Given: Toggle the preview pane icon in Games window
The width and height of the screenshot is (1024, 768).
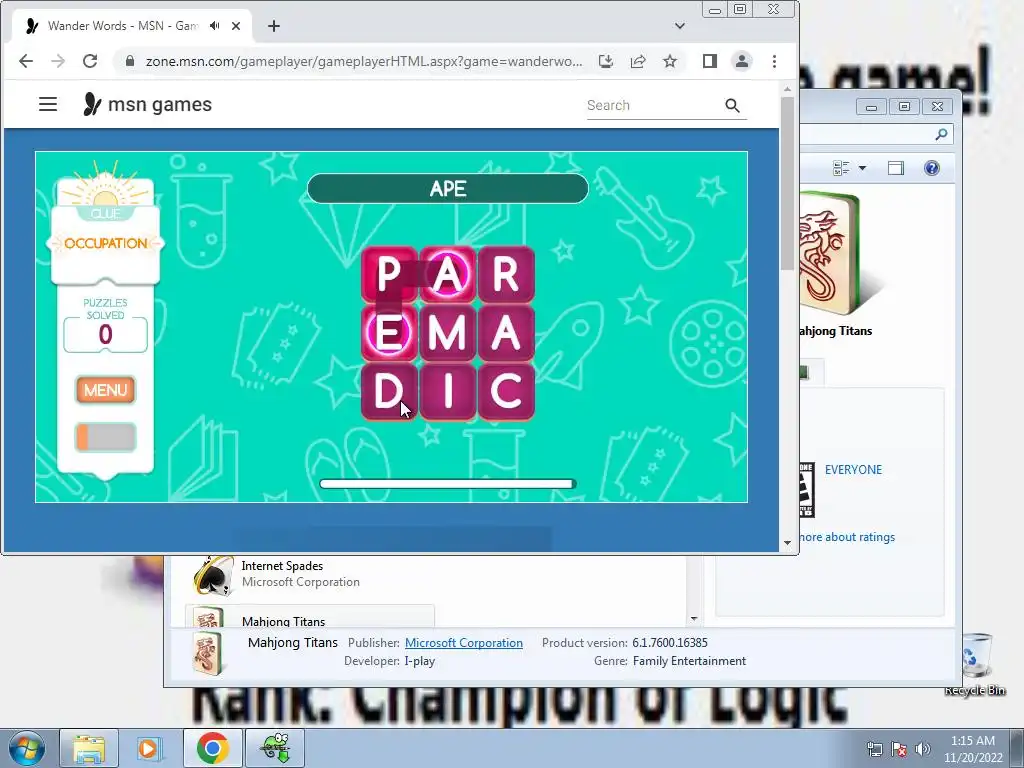Looking at the screenshot, I should pyautogui.click(x=896, y=168).
